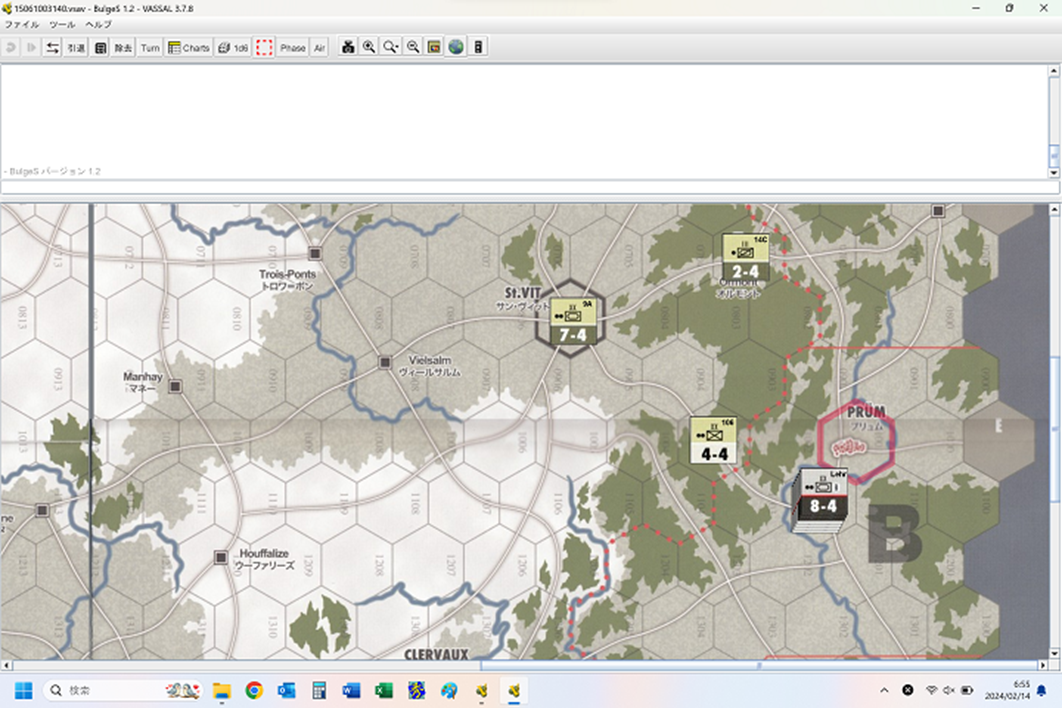Viewport: 1062px width, 708px height.
Task: Click the Turn button
Action: pos(150,47)
